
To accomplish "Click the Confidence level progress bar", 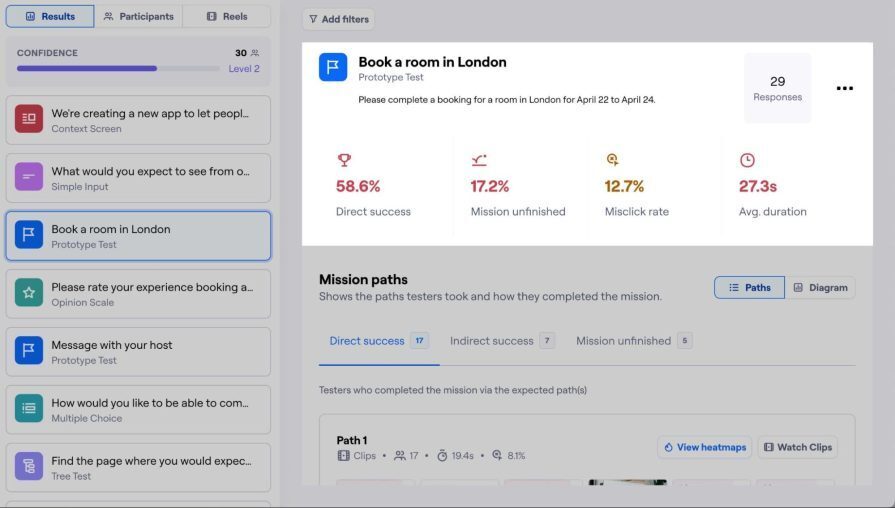I will (x=118, y=69).
